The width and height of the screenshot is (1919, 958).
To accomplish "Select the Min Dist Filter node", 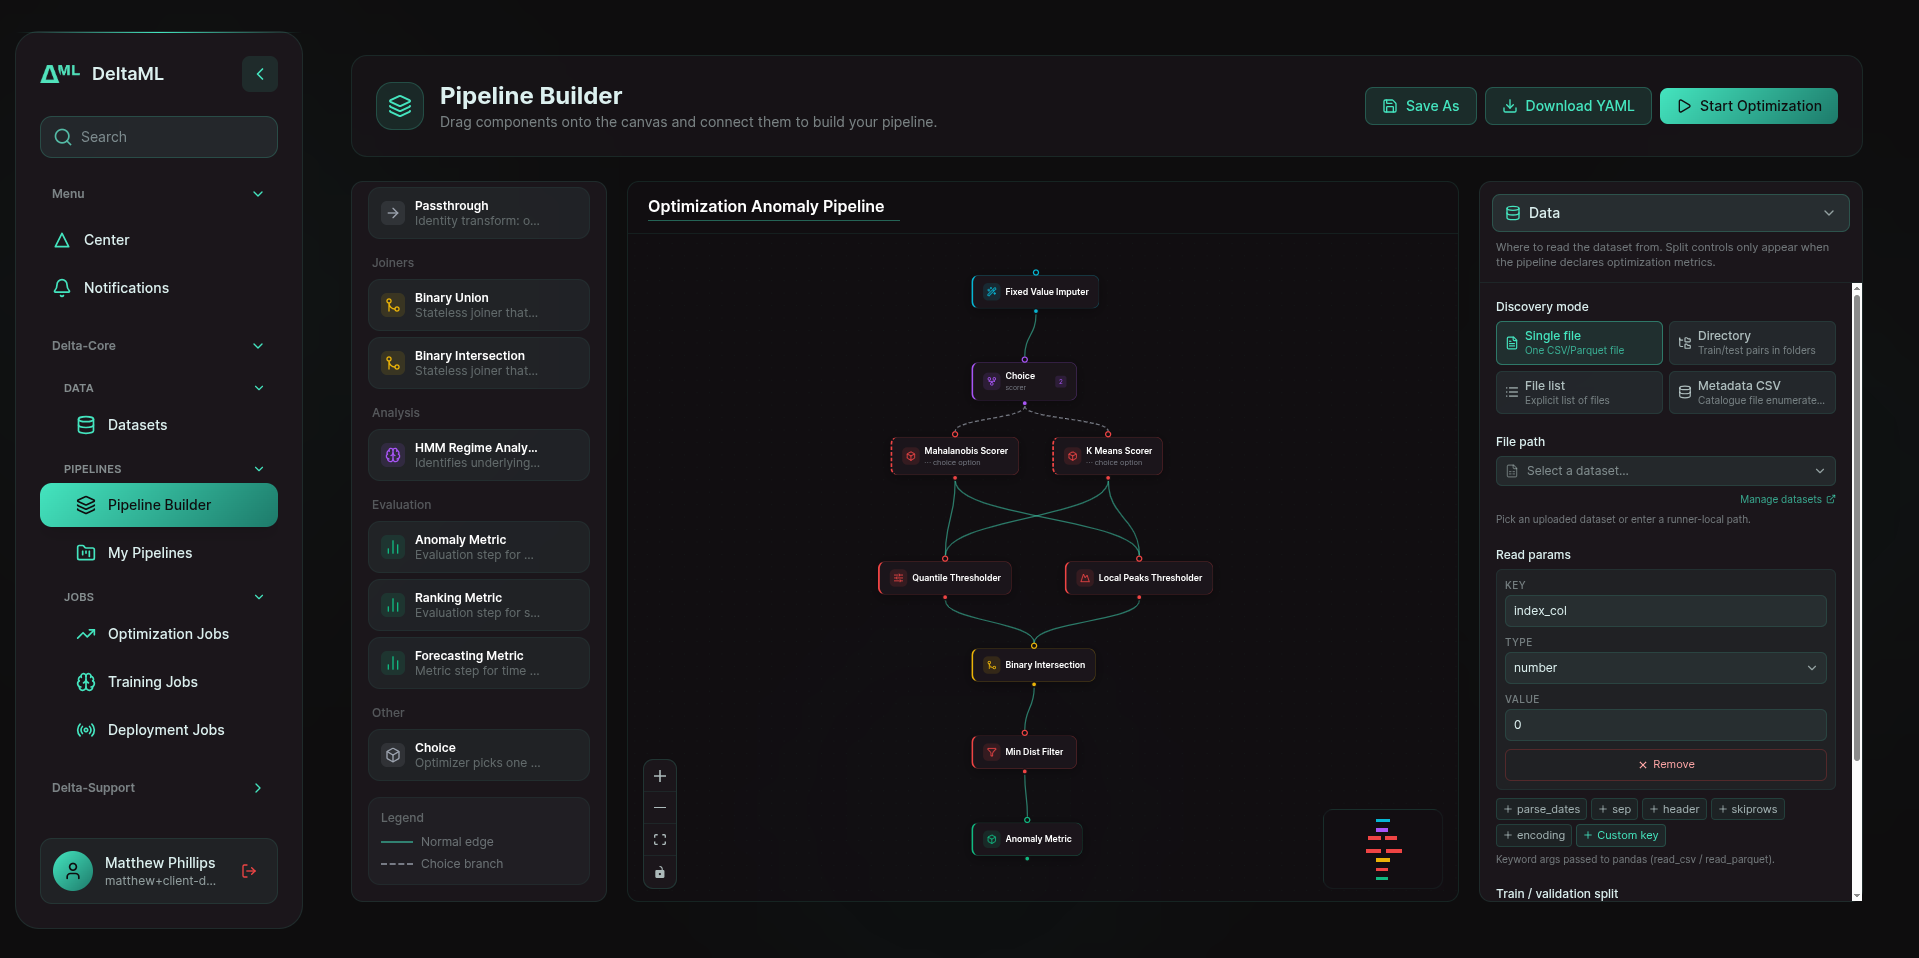I will (1024, 752).
